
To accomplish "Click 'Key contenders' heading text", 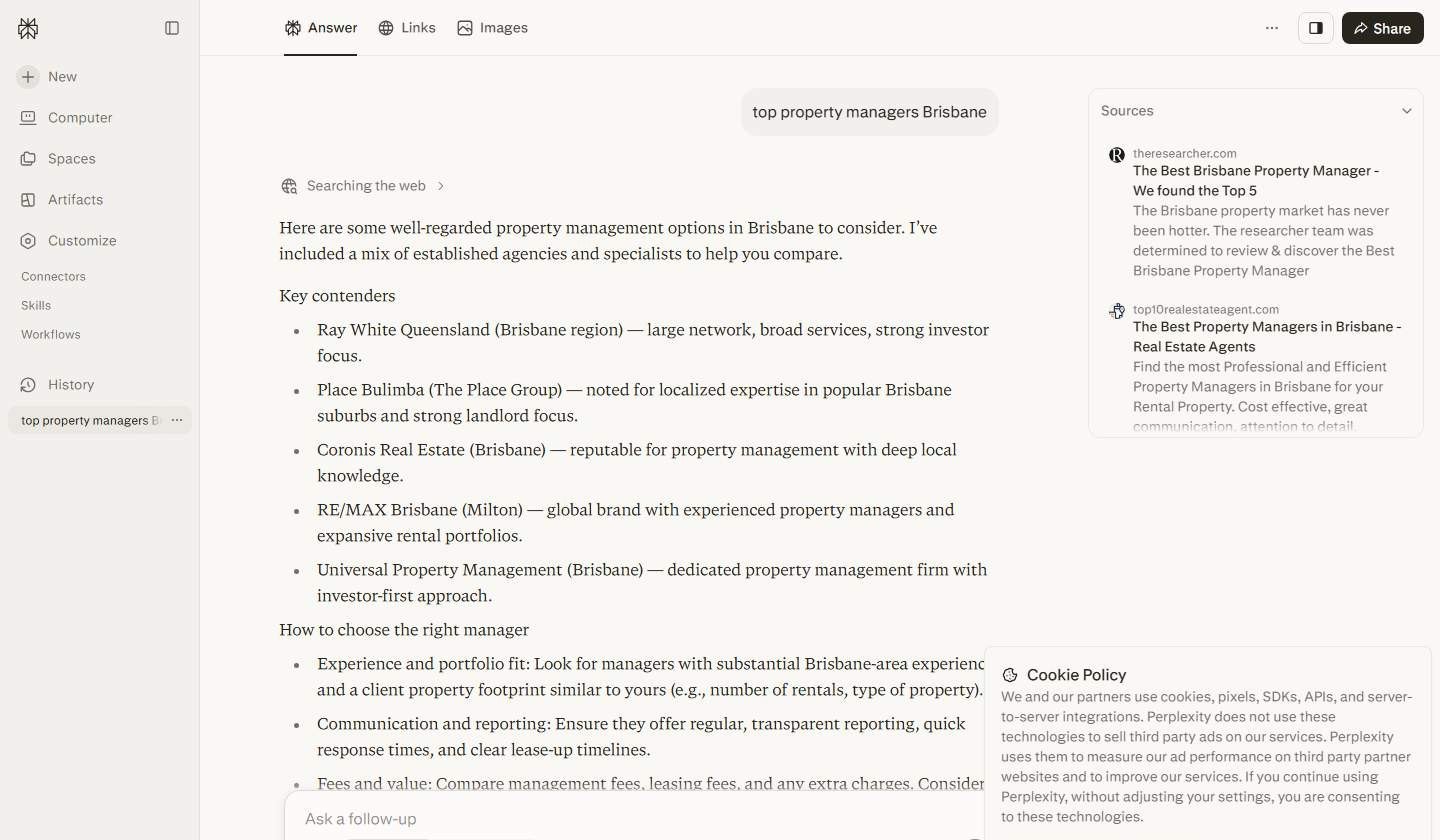I will 337,296.
